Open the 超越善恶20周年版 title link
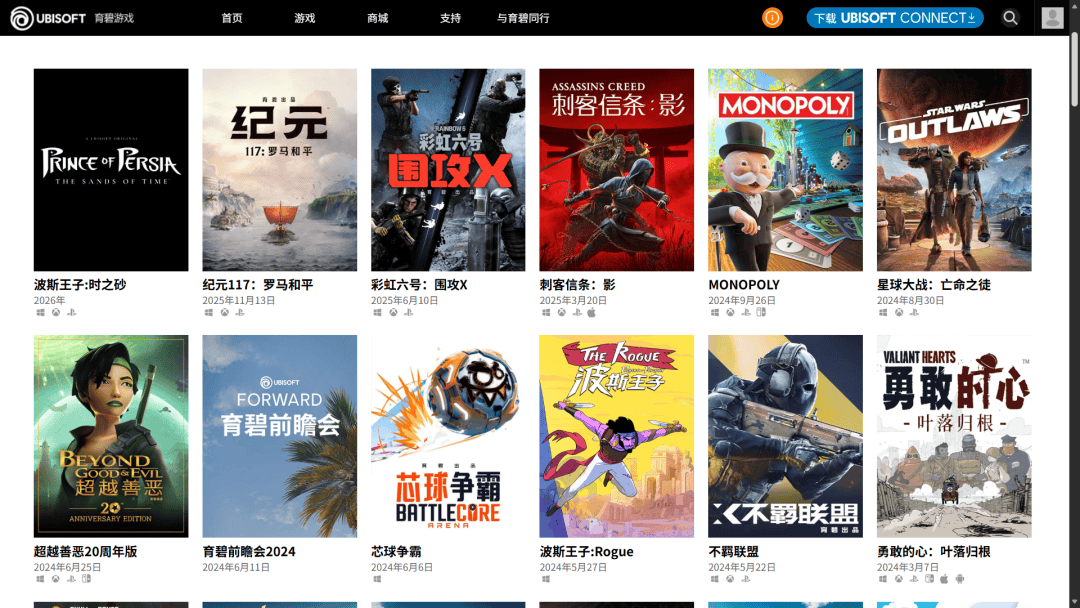 tap(85, 551)
